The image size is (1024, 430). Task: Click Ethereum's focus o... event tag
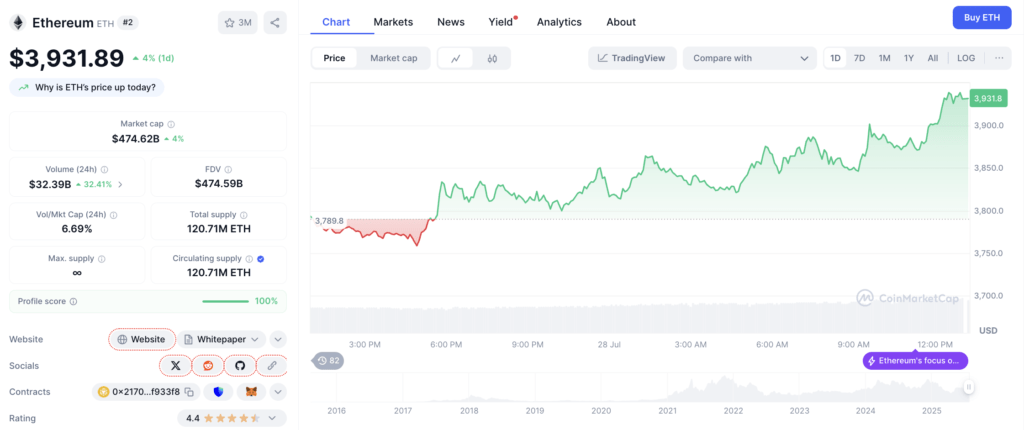tap(915, 361)
